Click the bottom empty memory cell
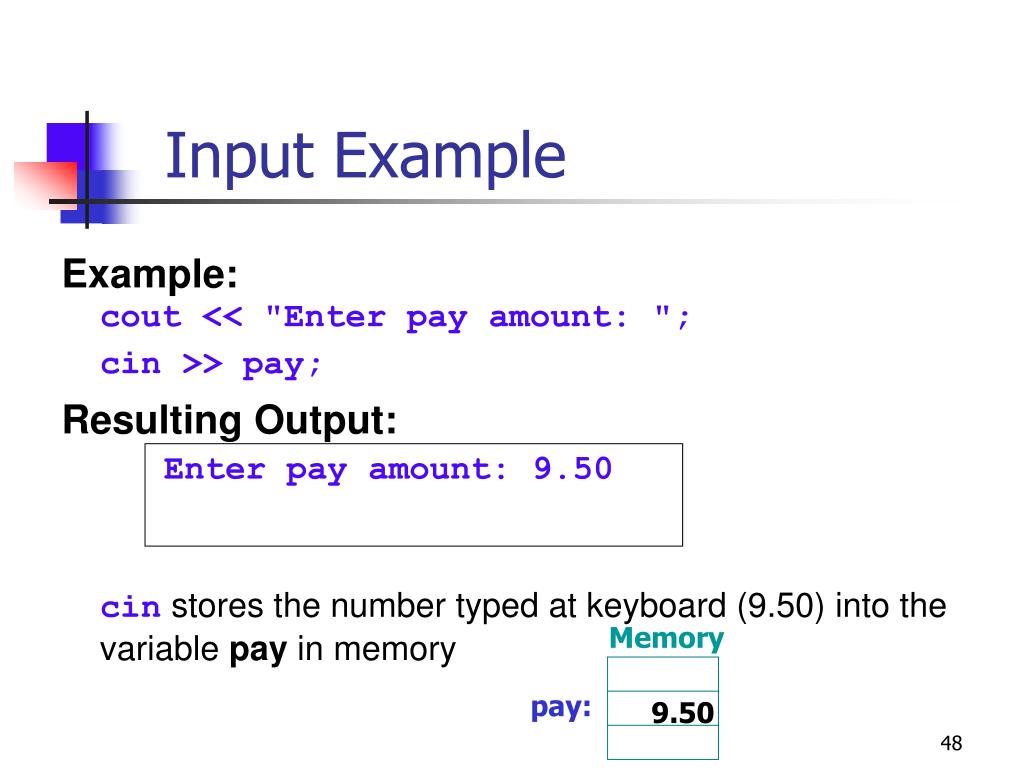 663,743
